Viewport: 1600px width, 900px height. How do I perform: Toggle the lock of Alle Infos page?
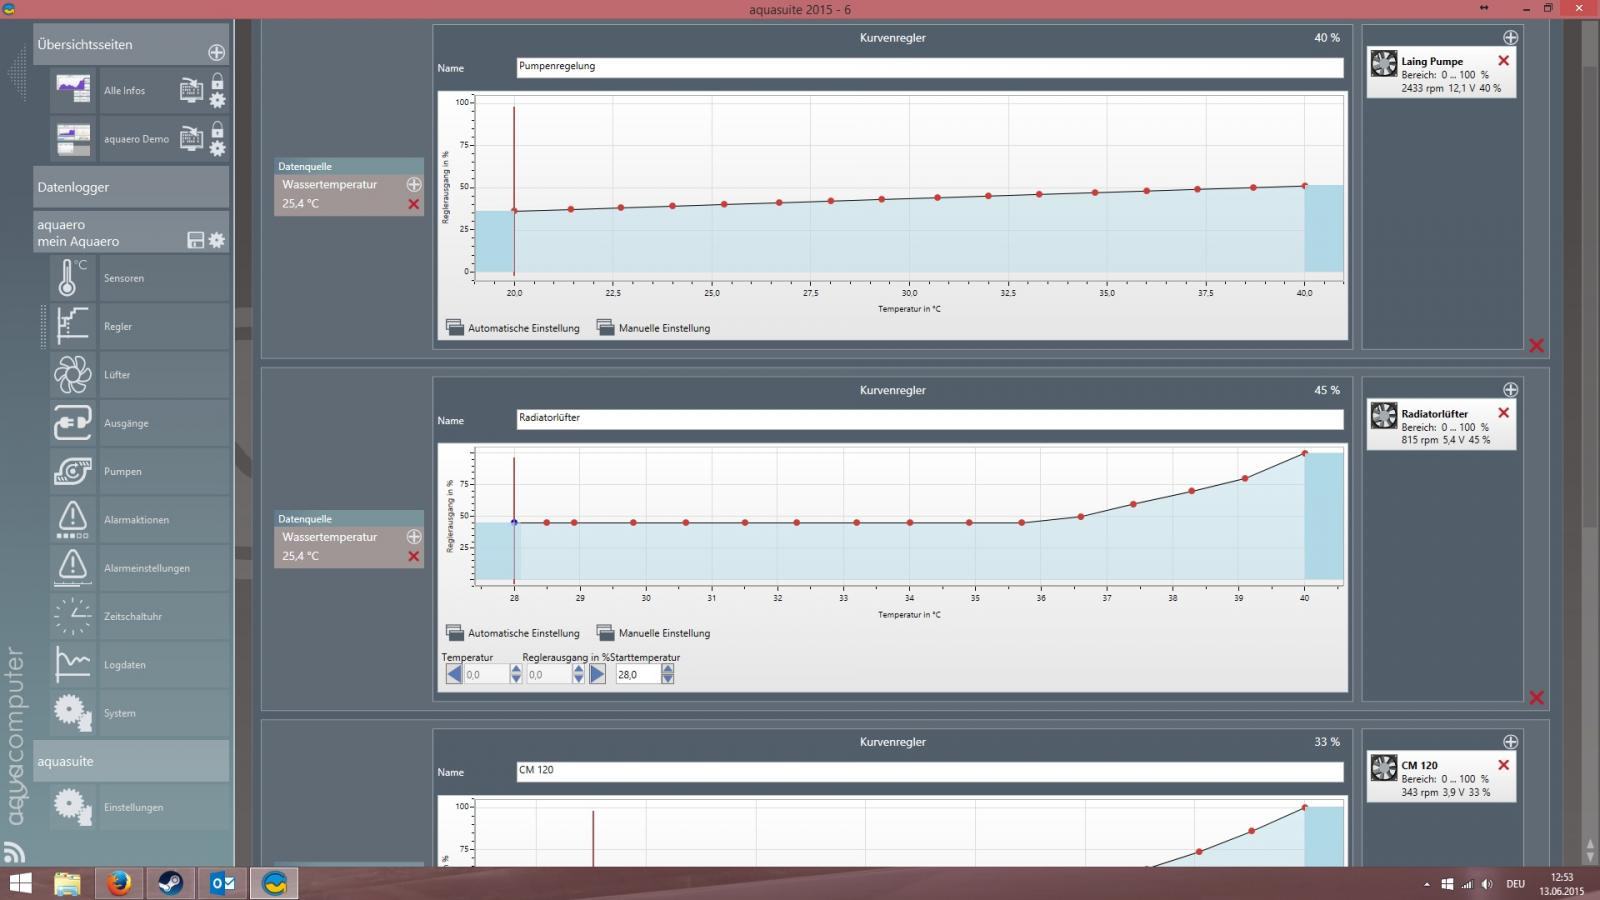coord(217,81)
